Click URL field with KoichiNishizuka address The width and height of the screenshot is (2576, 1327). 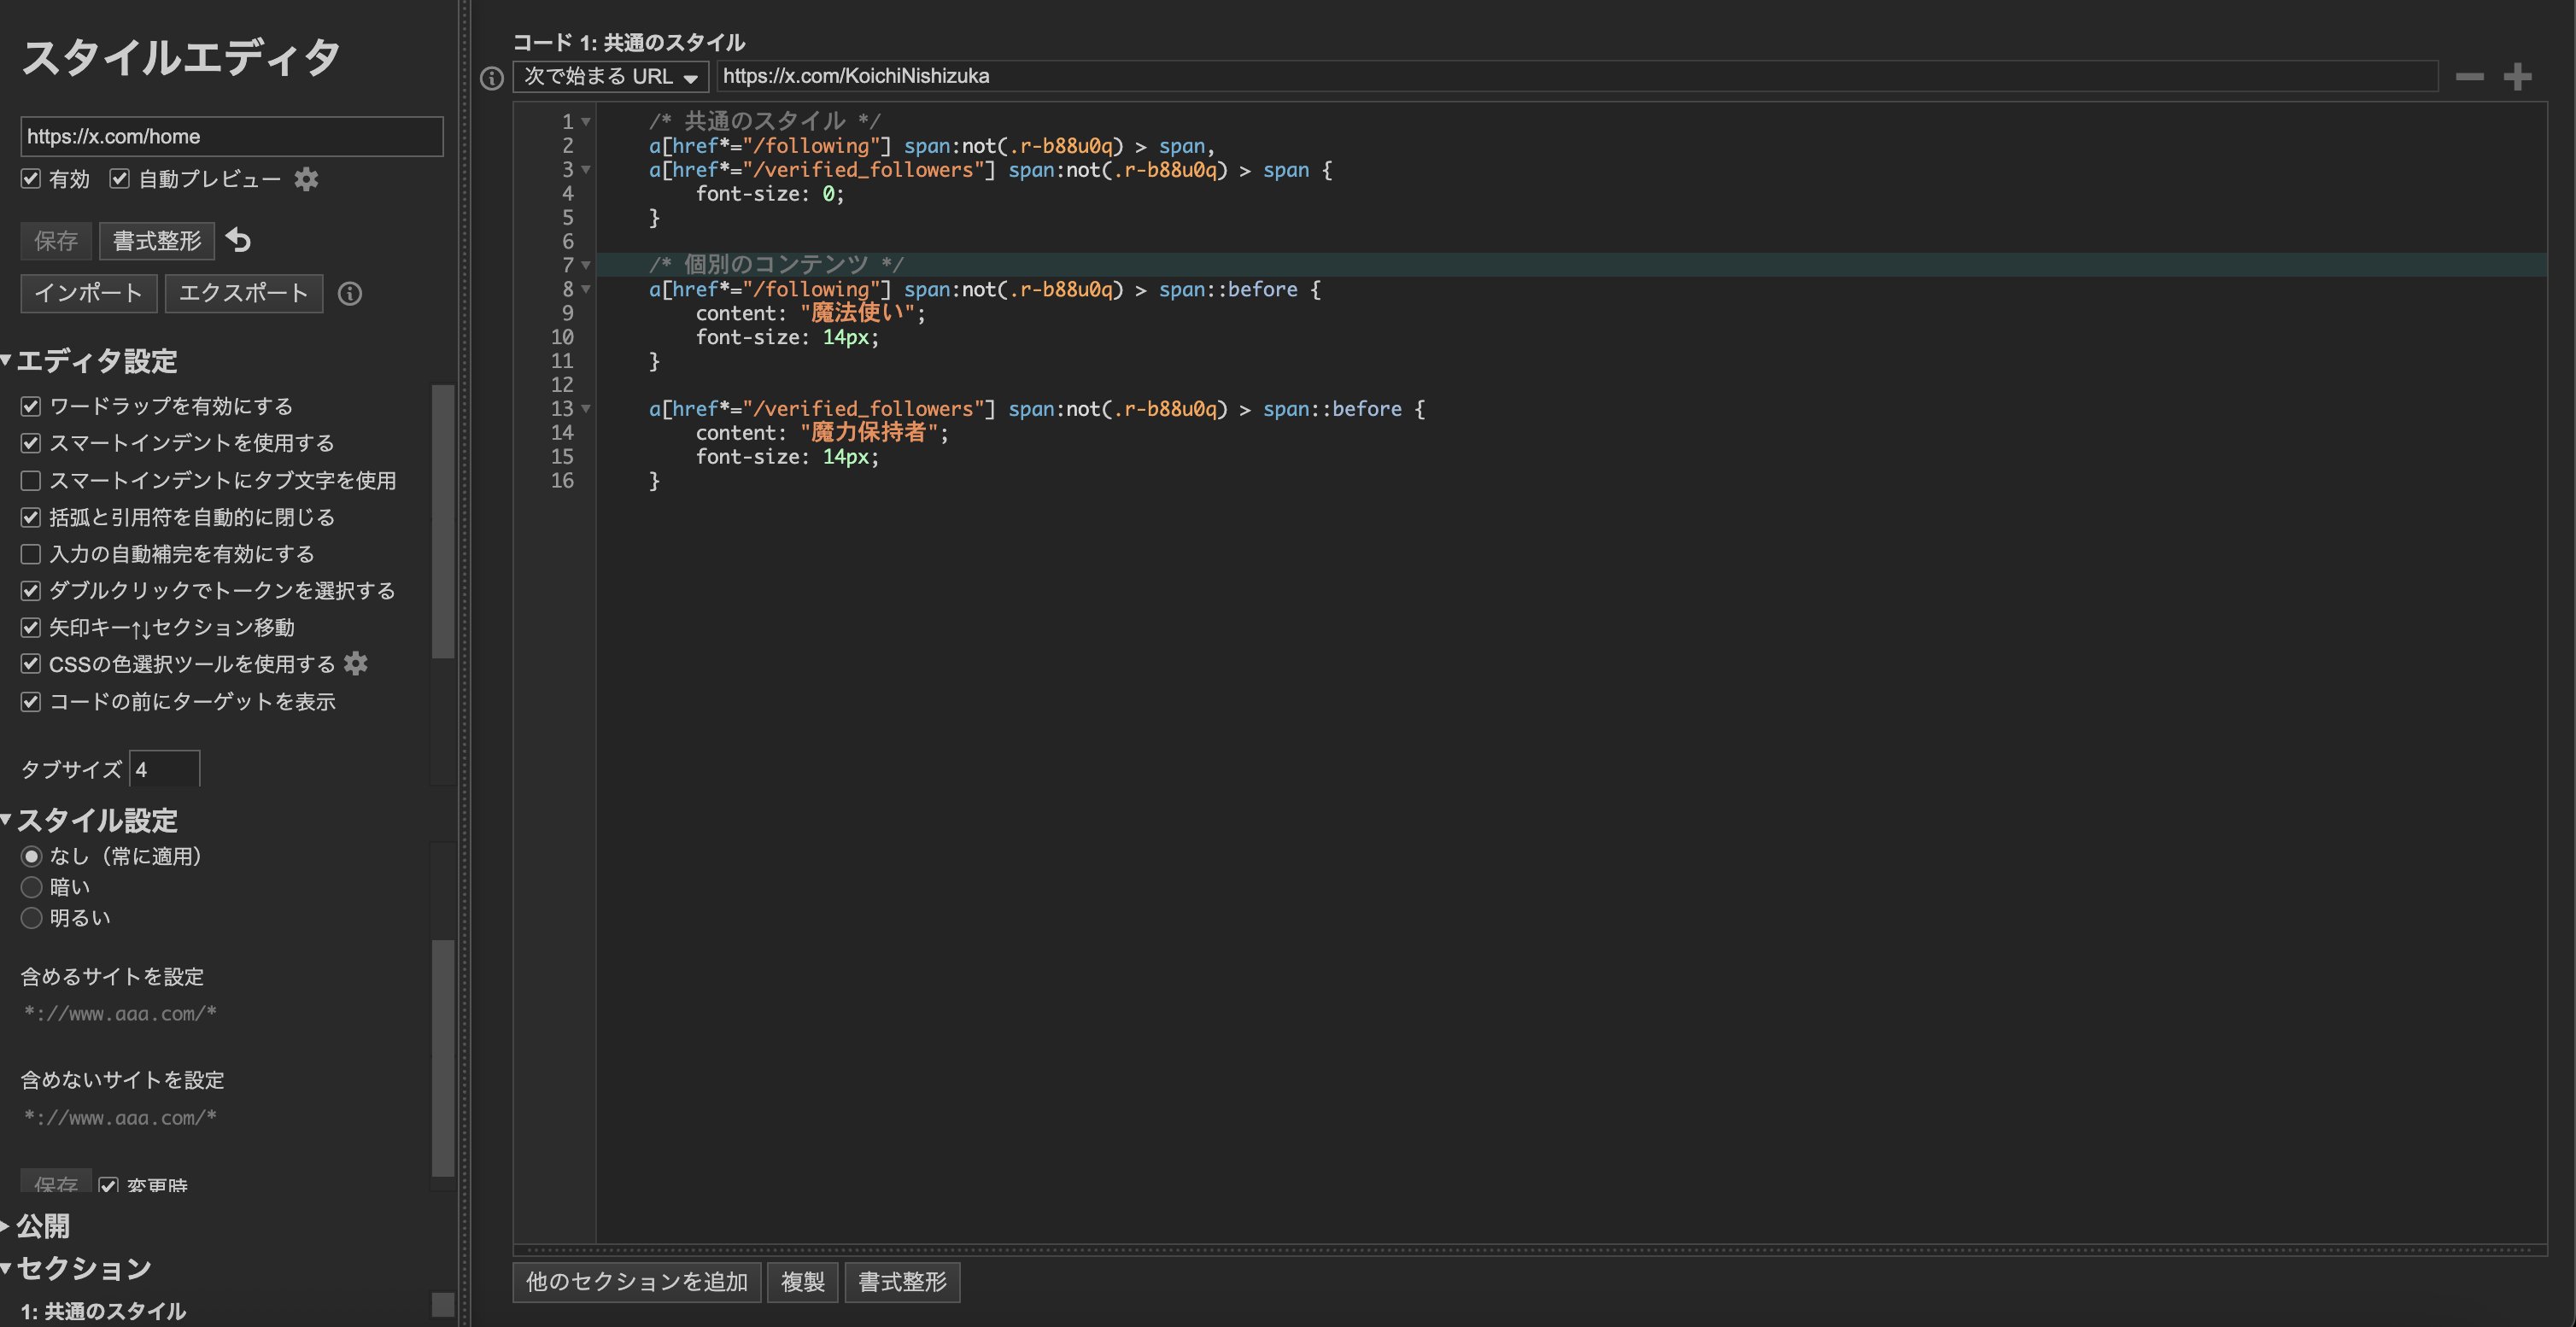1578,76
